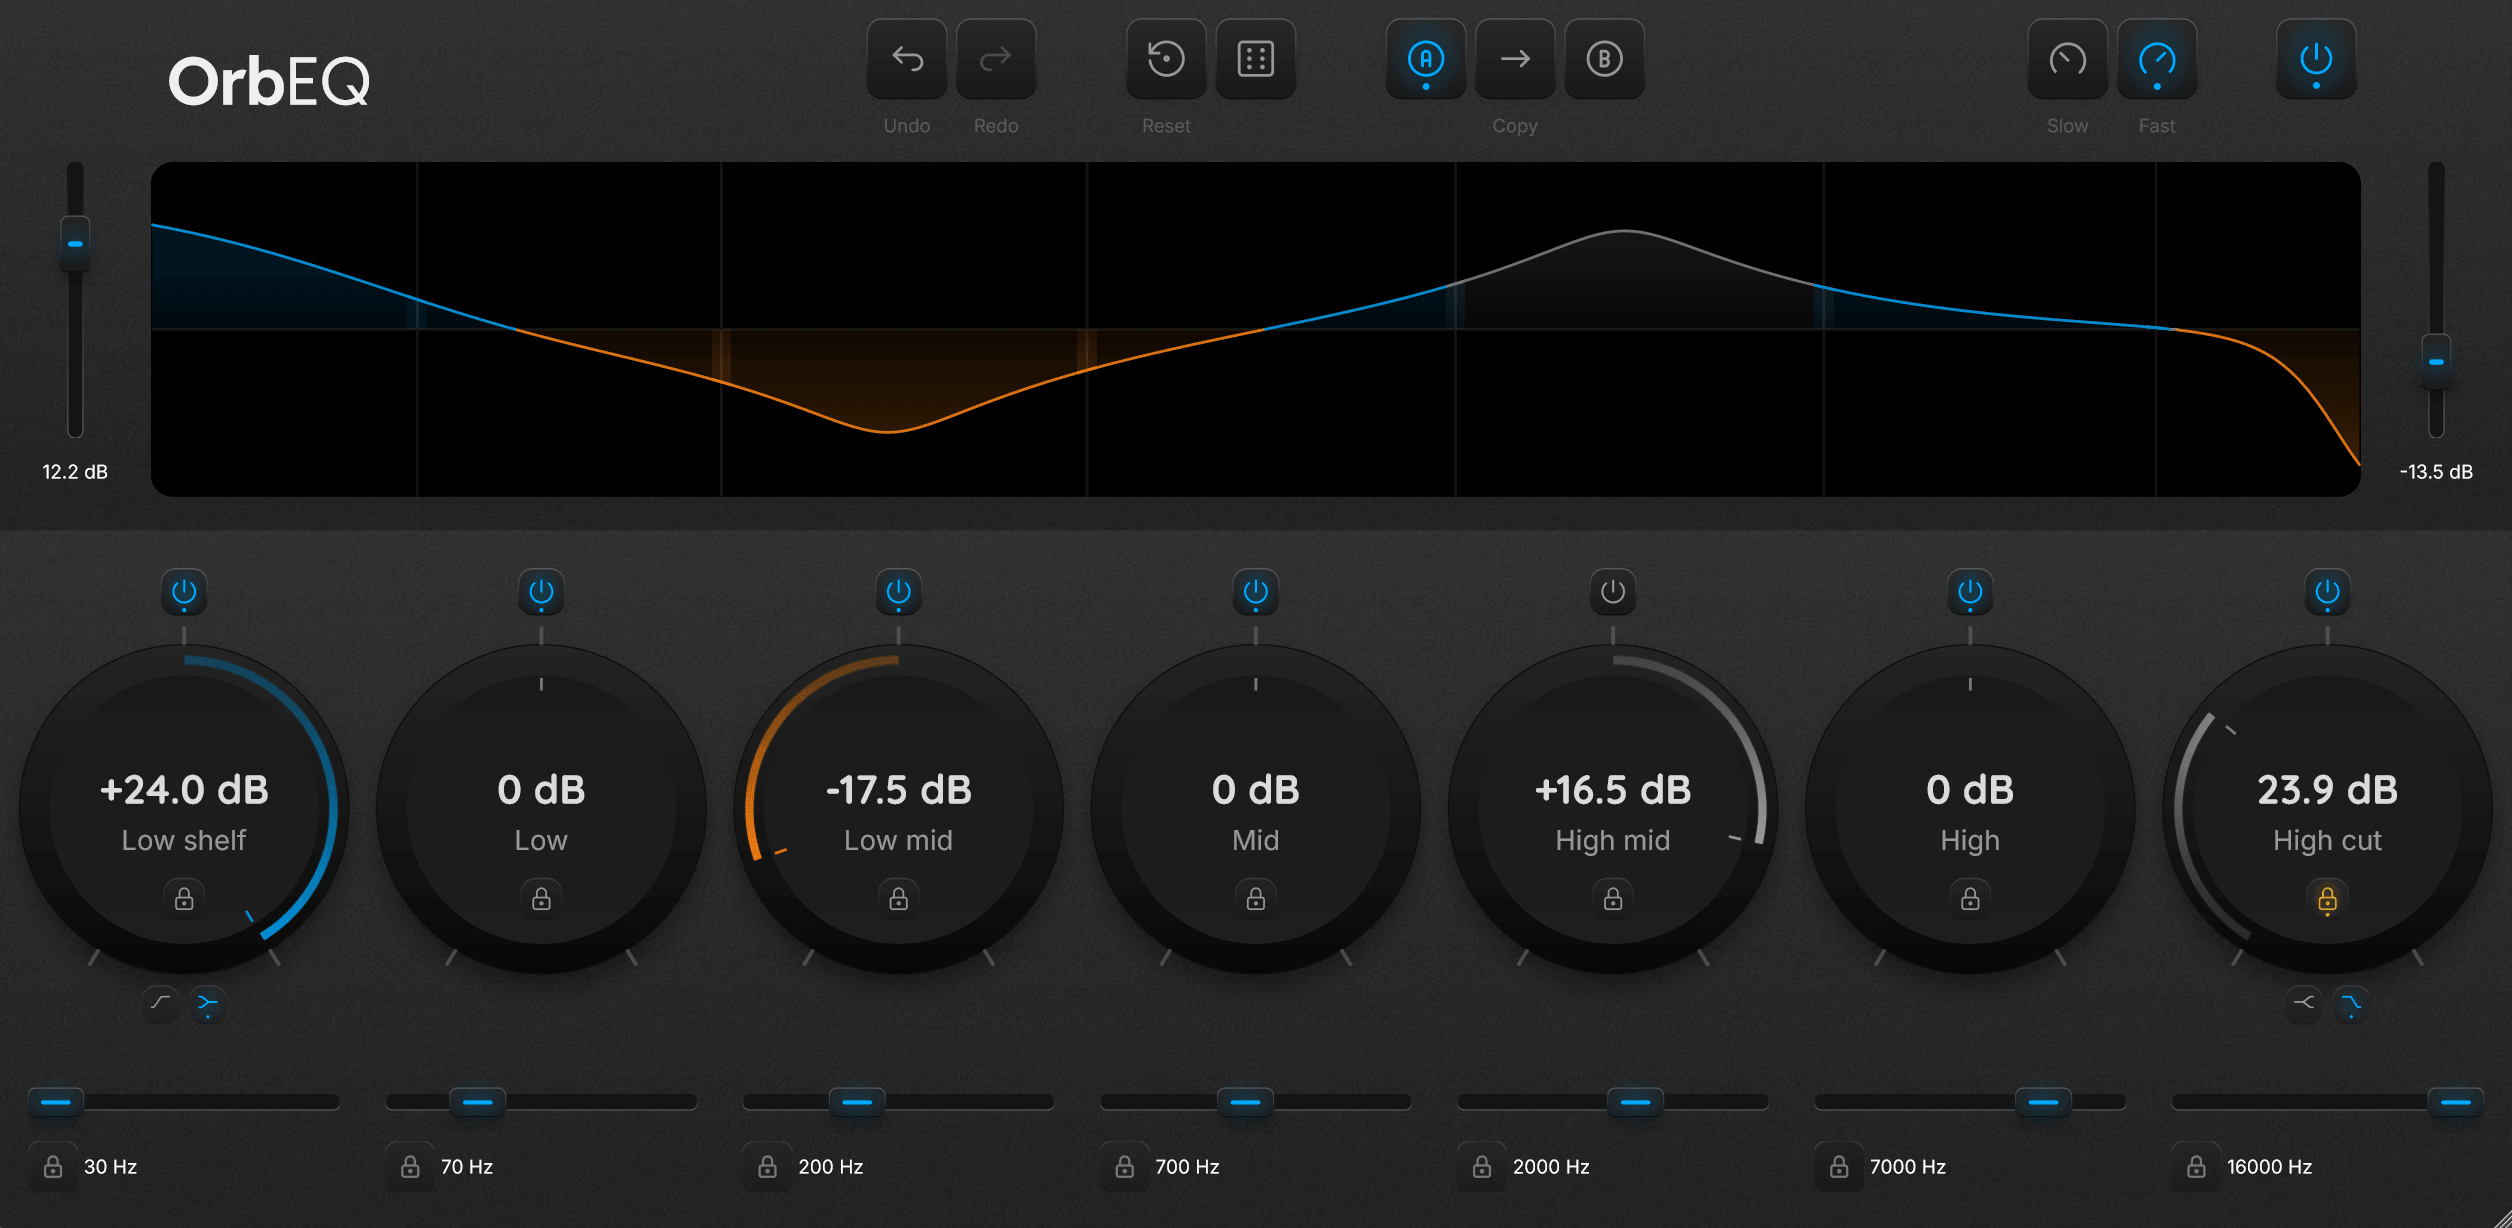
Task: Select the active cut shape under High cut
Action: [x=2351, y=1002]
